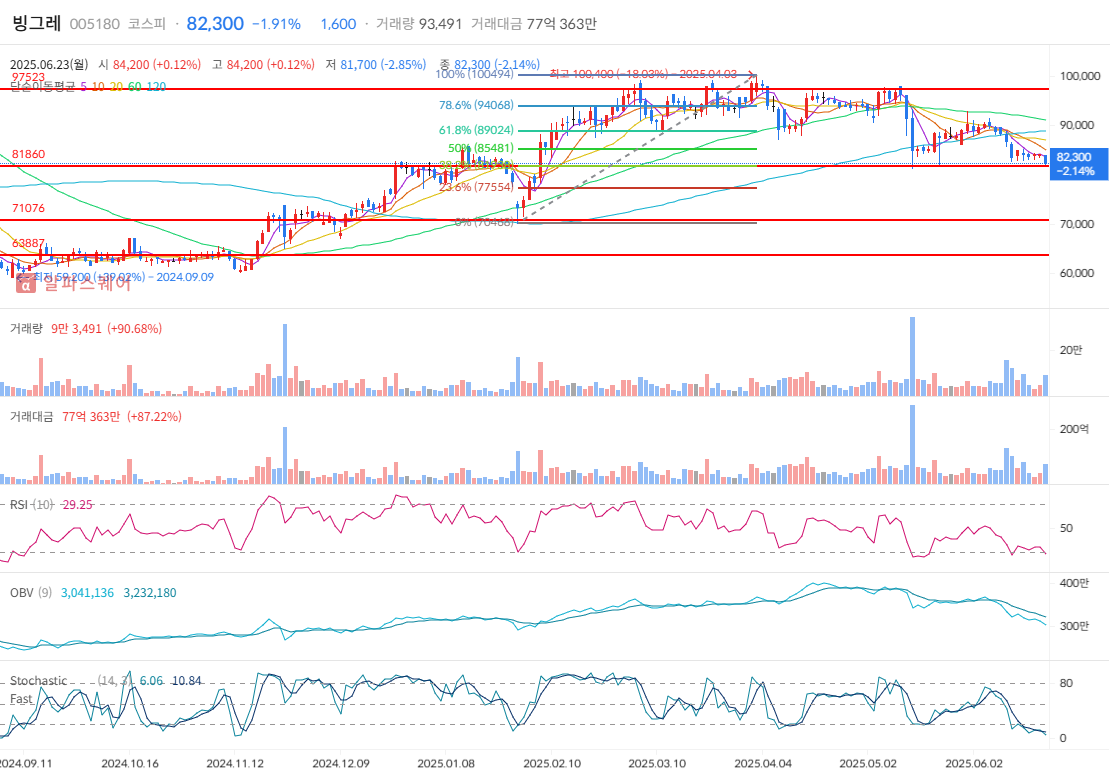Select the 5-day moving average legend number
The width and height of the screenshot is (1110, 778).
[84, 86]
